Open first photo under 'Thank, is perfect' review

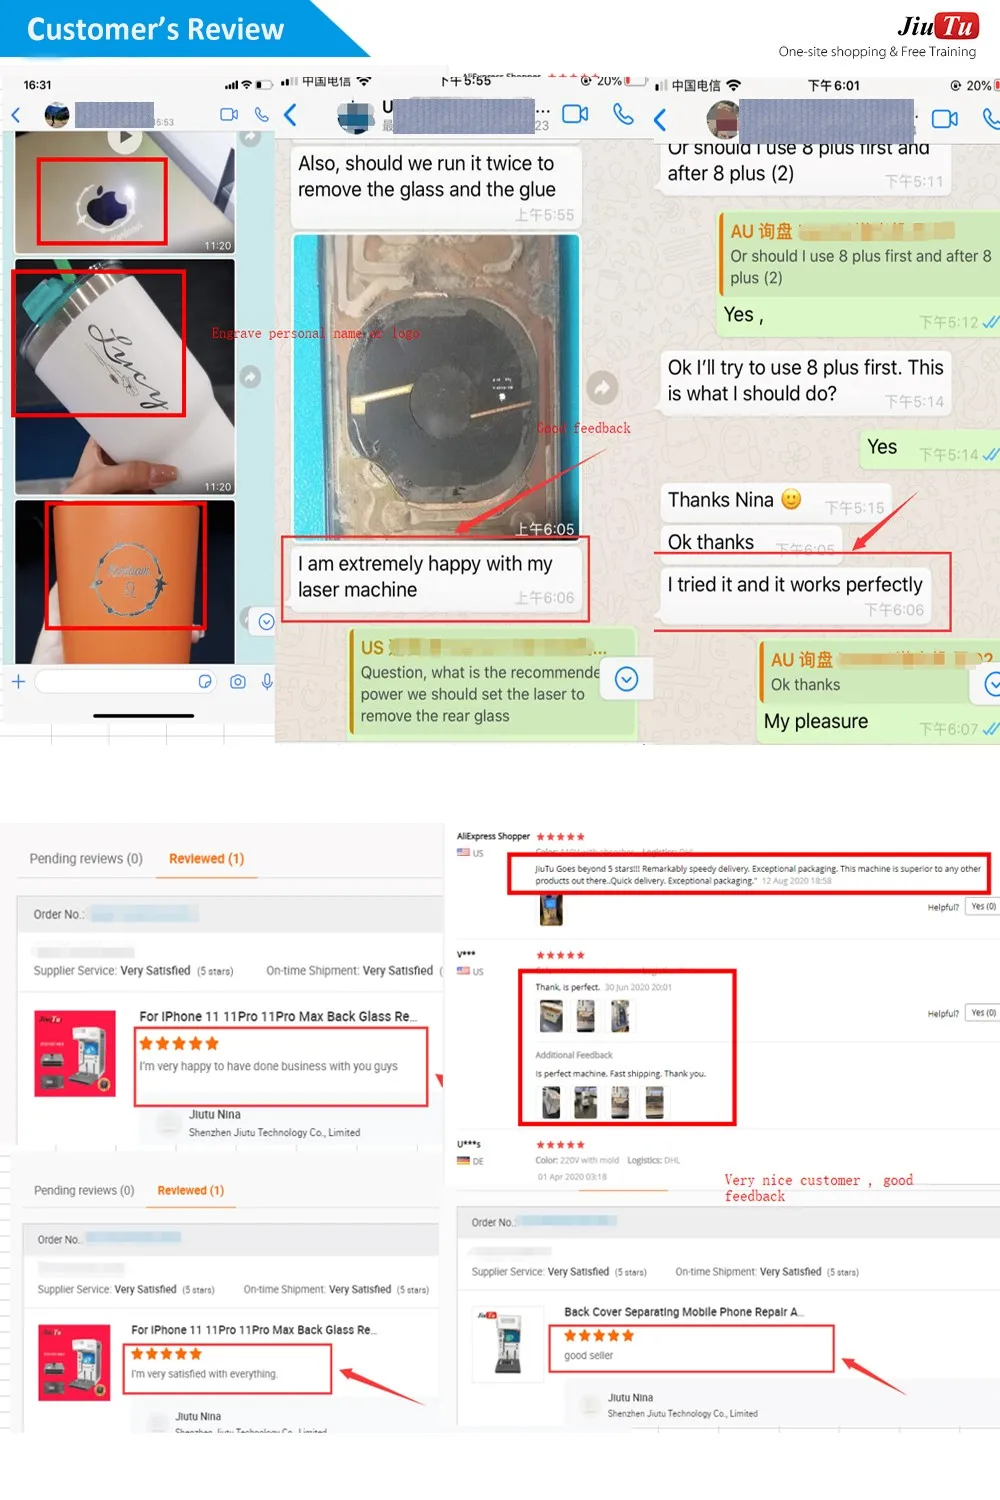[551, 1016]
